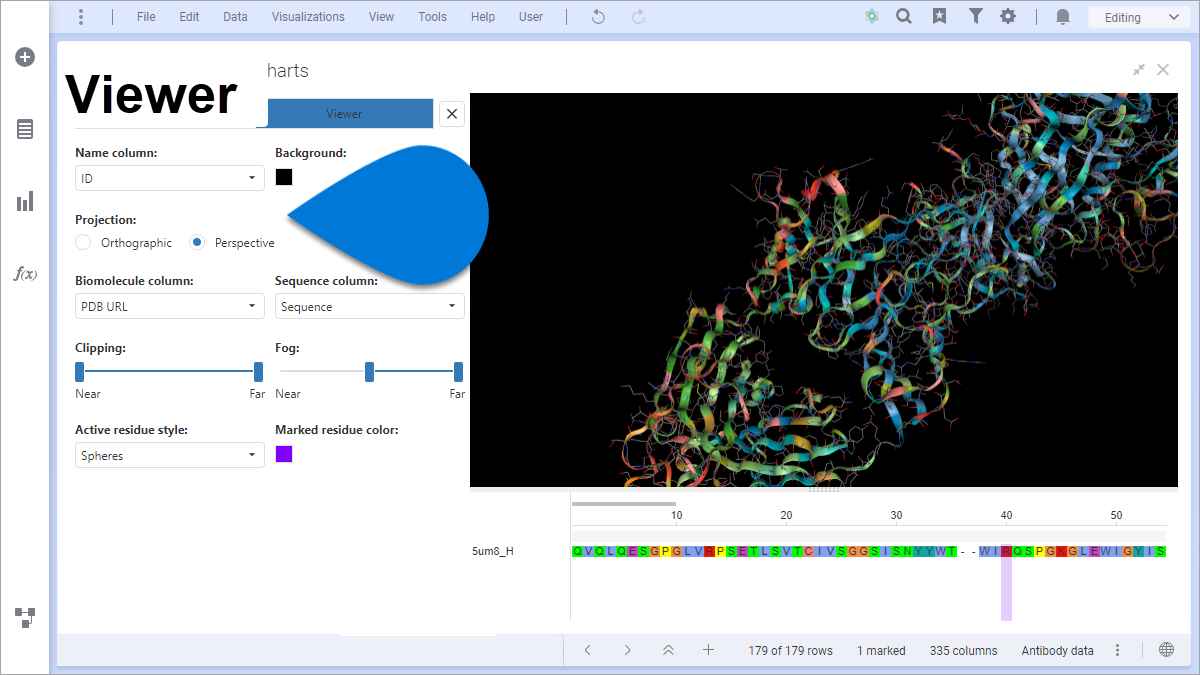Open notifications via the bell icon

click(1062, 16)
